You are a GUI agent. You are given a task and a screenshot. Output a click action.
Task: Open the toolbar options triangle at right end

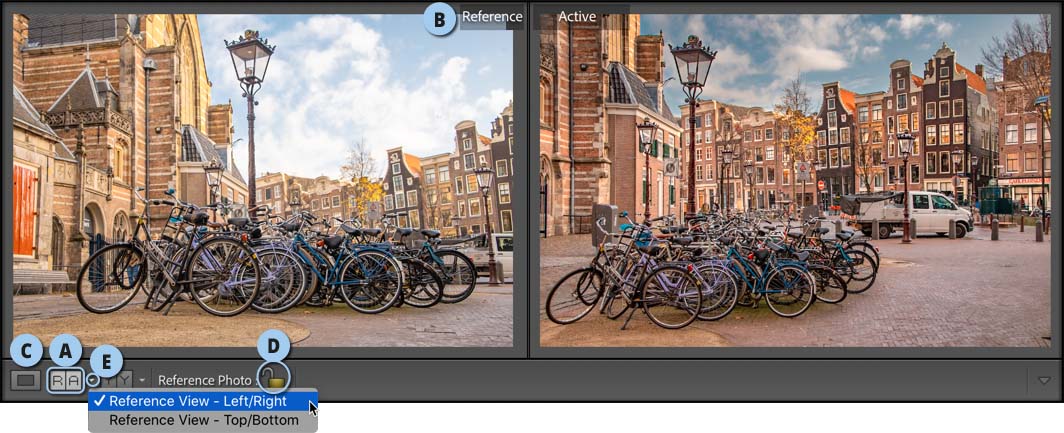(x=1044, y=381)
